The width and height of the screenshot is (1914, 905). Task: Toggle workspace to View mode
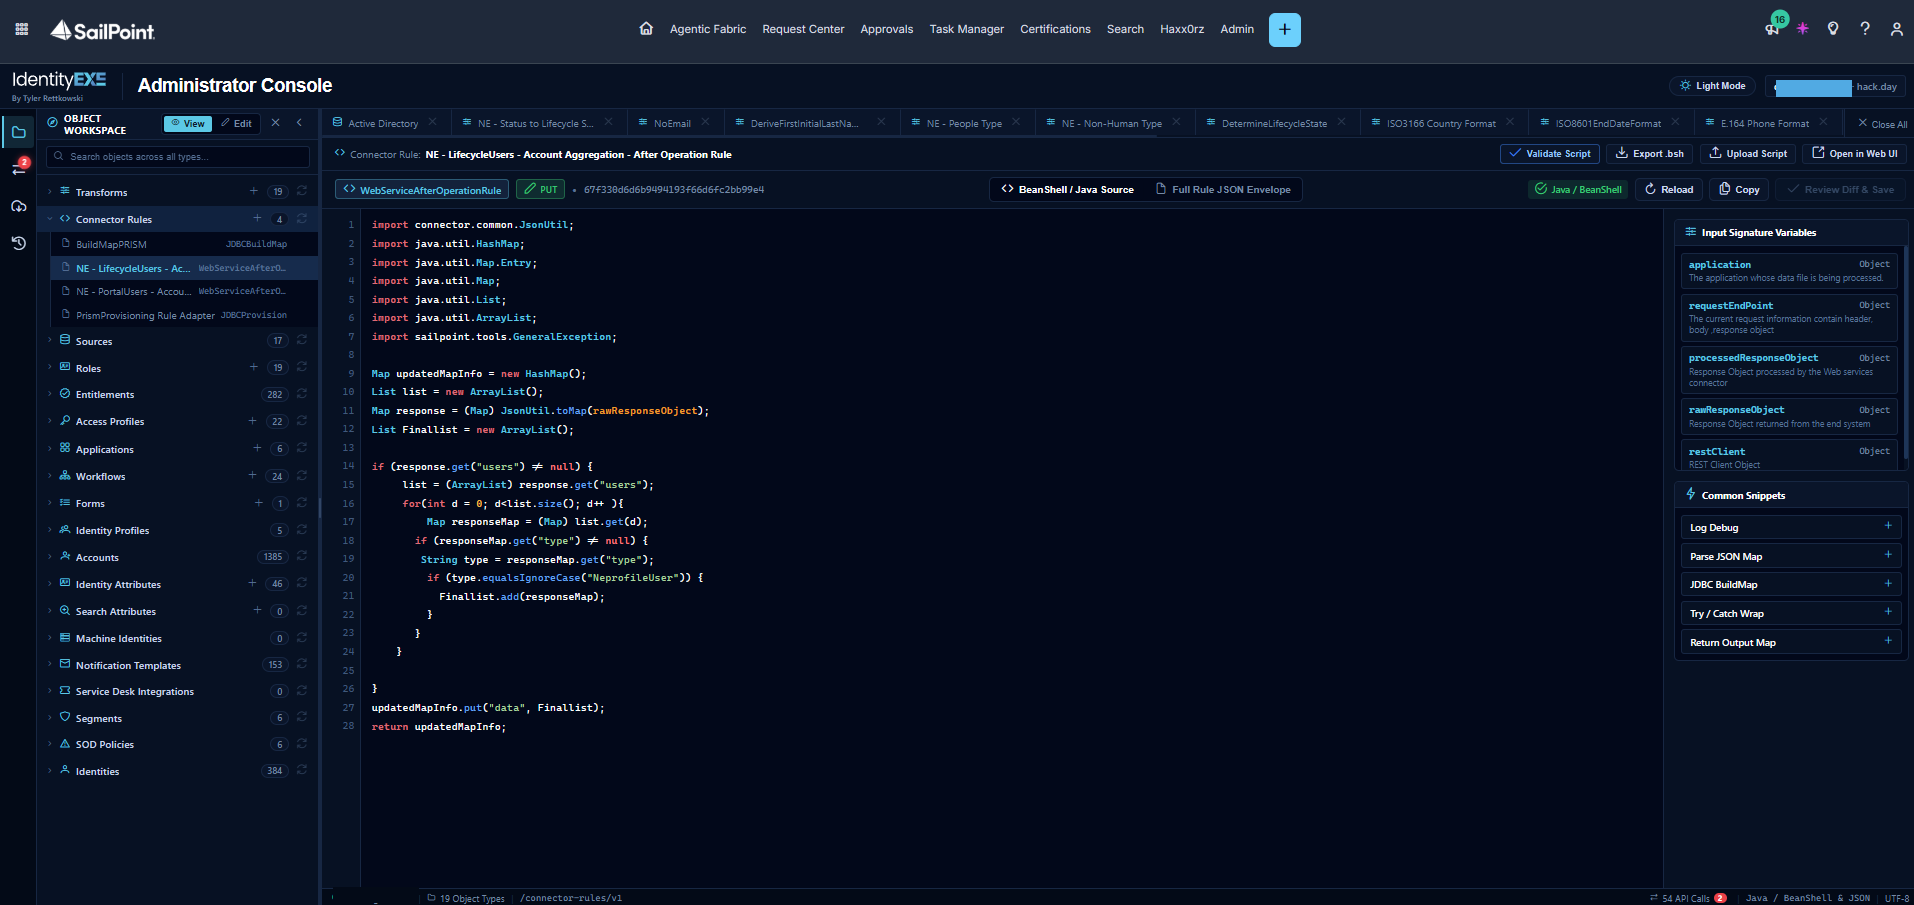[188, 124]
